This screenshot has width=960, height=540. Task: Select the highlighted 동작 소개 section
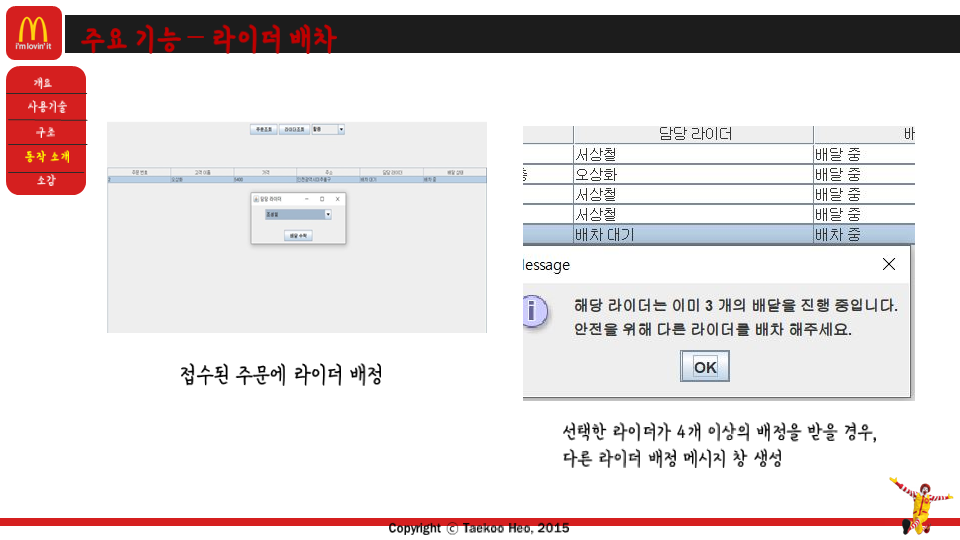coord(47,156)
